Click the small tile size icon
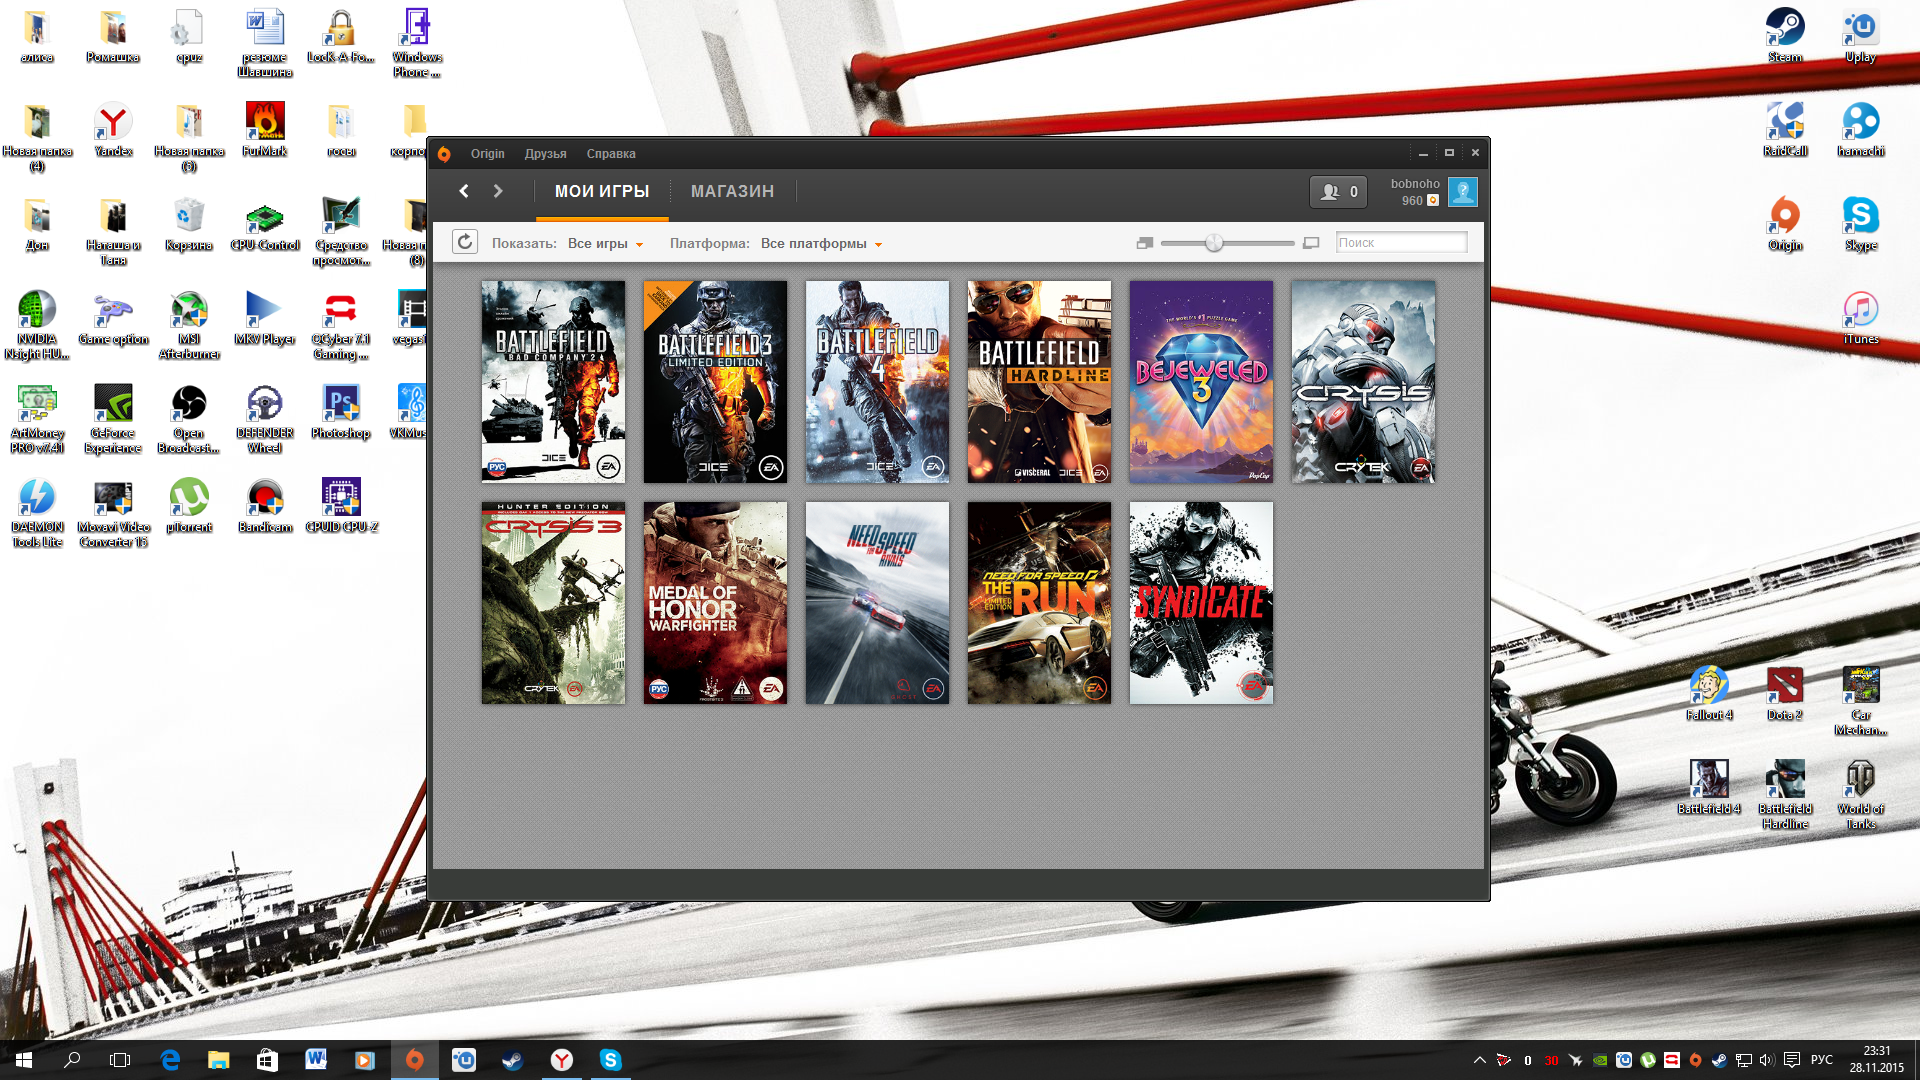The width and height of the screenshot is (1920, 1080). click(1145, 243)
